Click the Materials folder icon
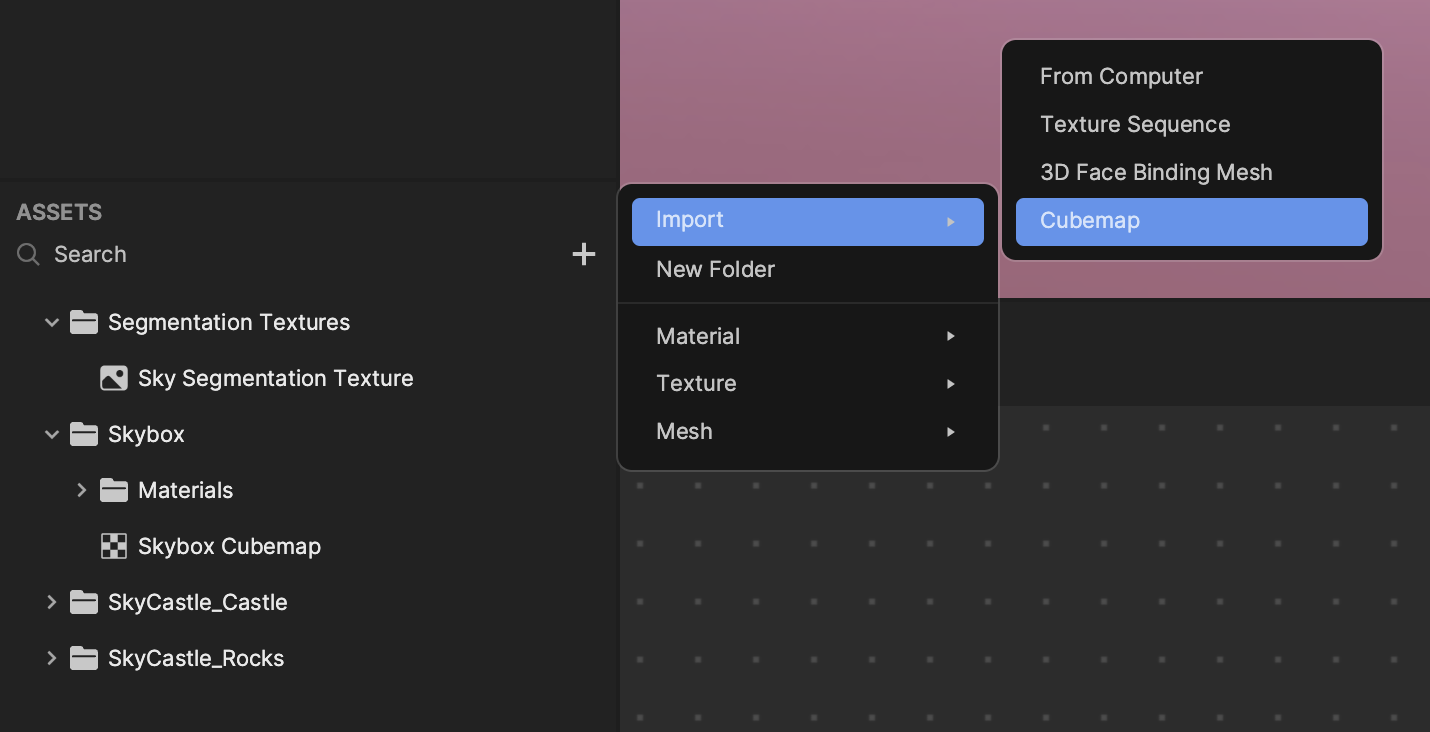The image size is (1430, 732). click(114, 490)
